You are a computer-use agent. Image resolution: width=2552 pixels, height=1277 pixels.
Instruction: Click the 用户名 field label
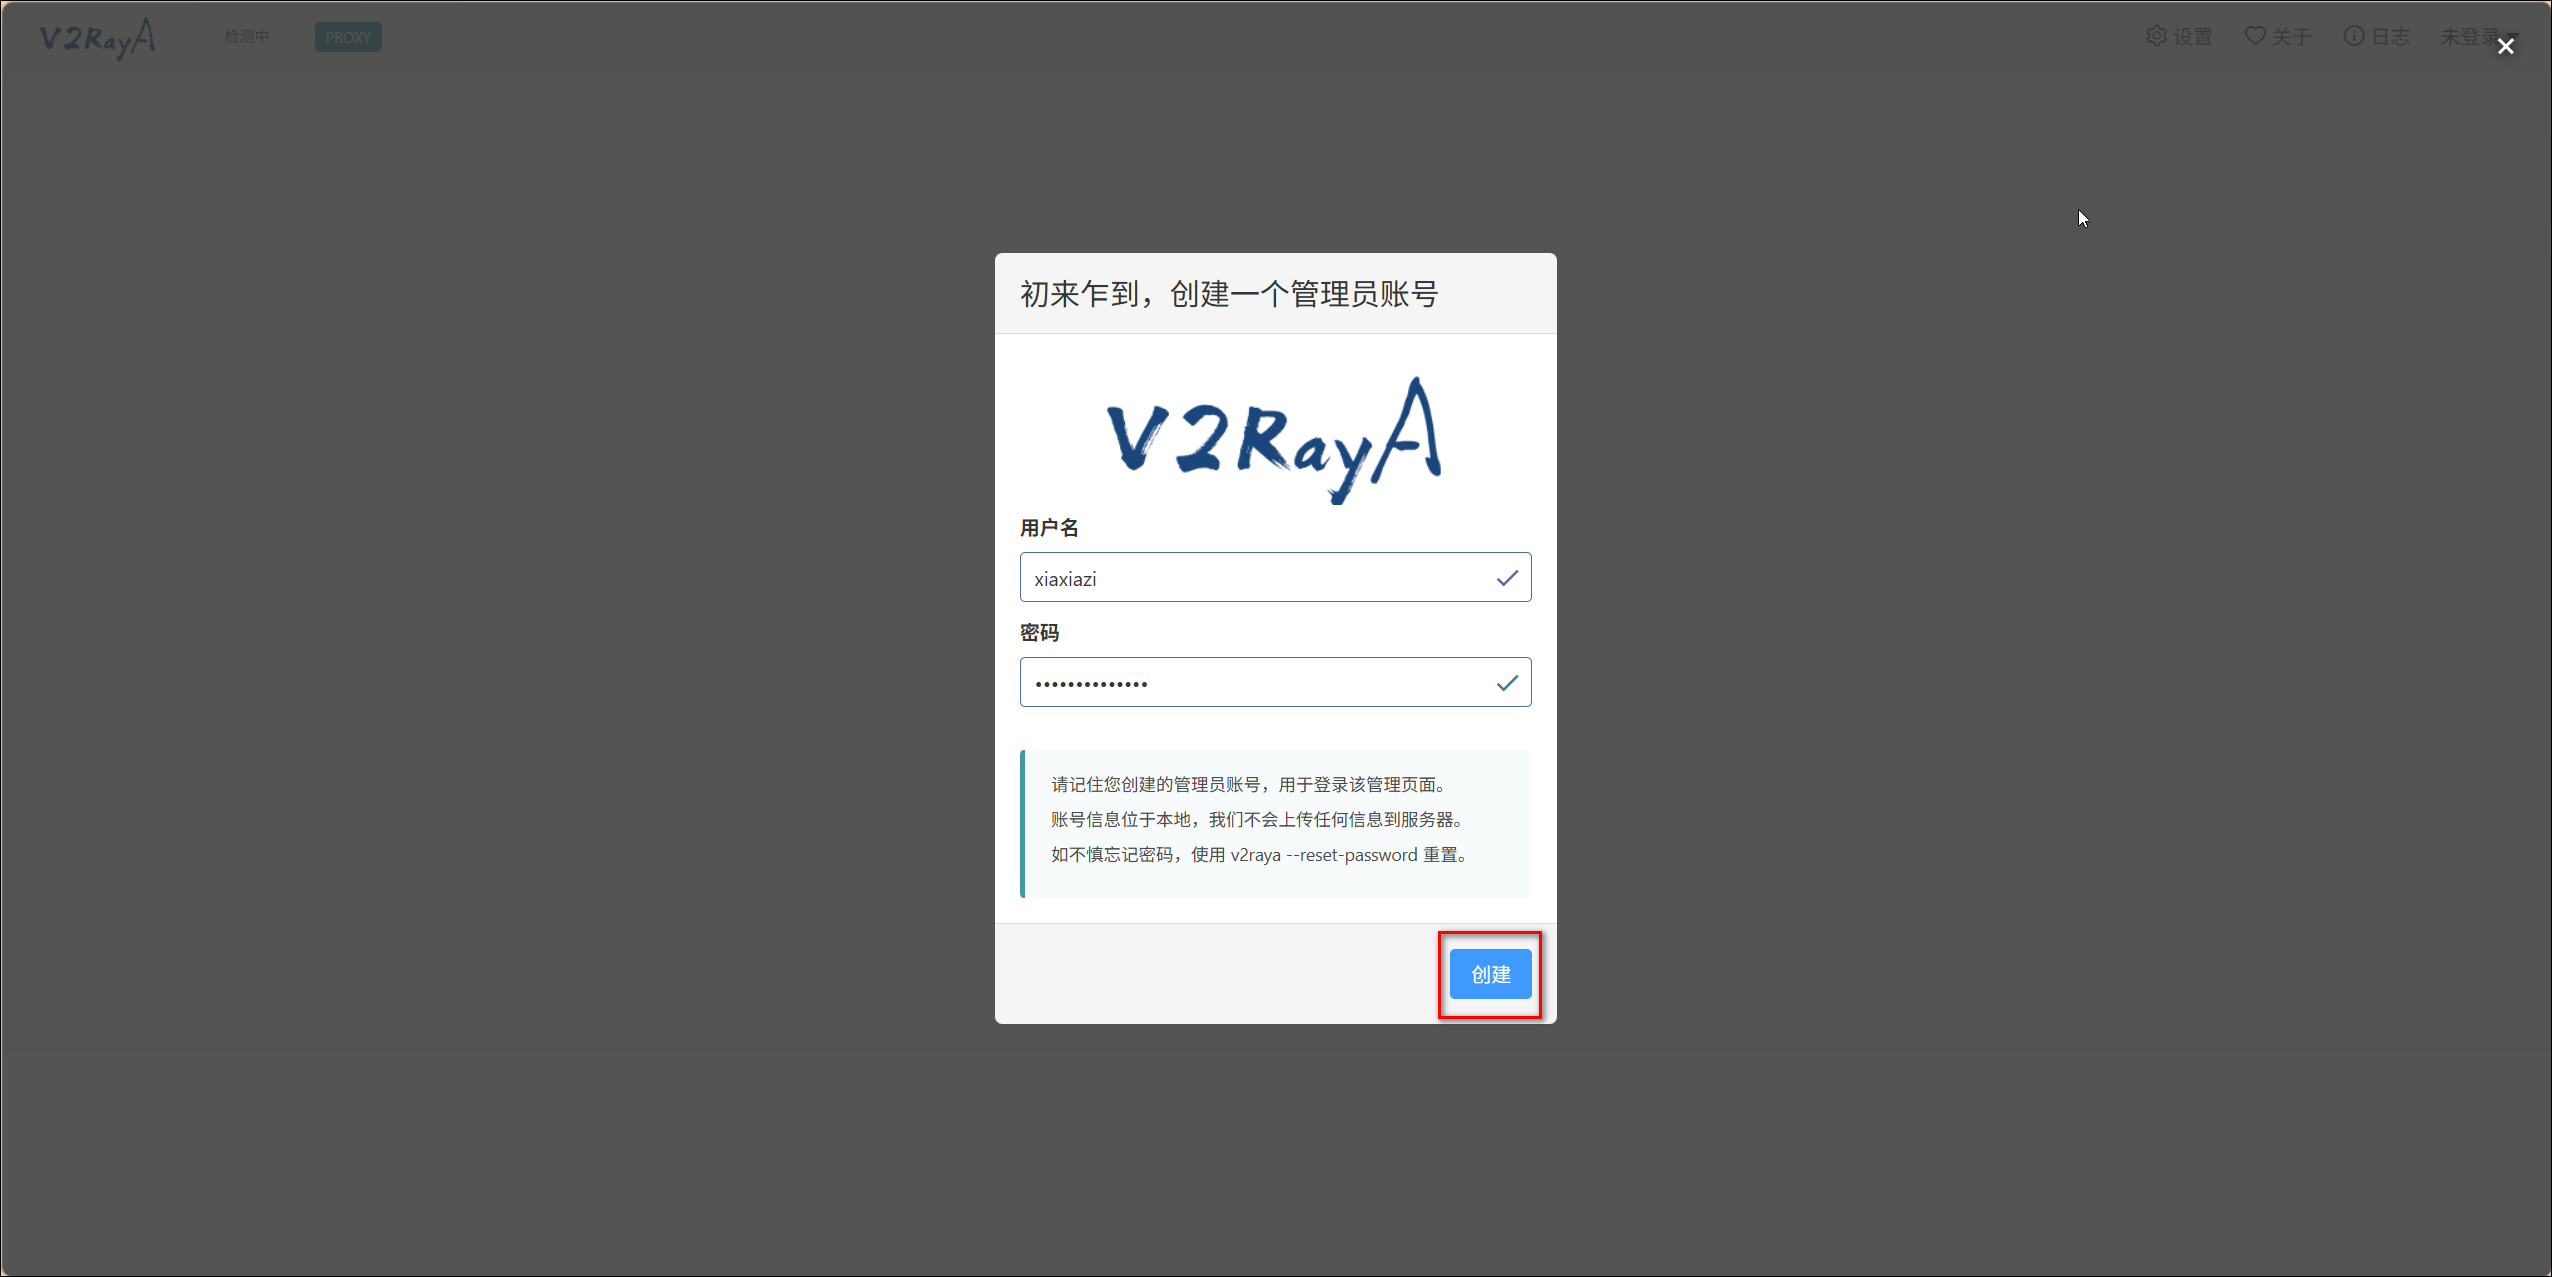tap(1049, 528)
